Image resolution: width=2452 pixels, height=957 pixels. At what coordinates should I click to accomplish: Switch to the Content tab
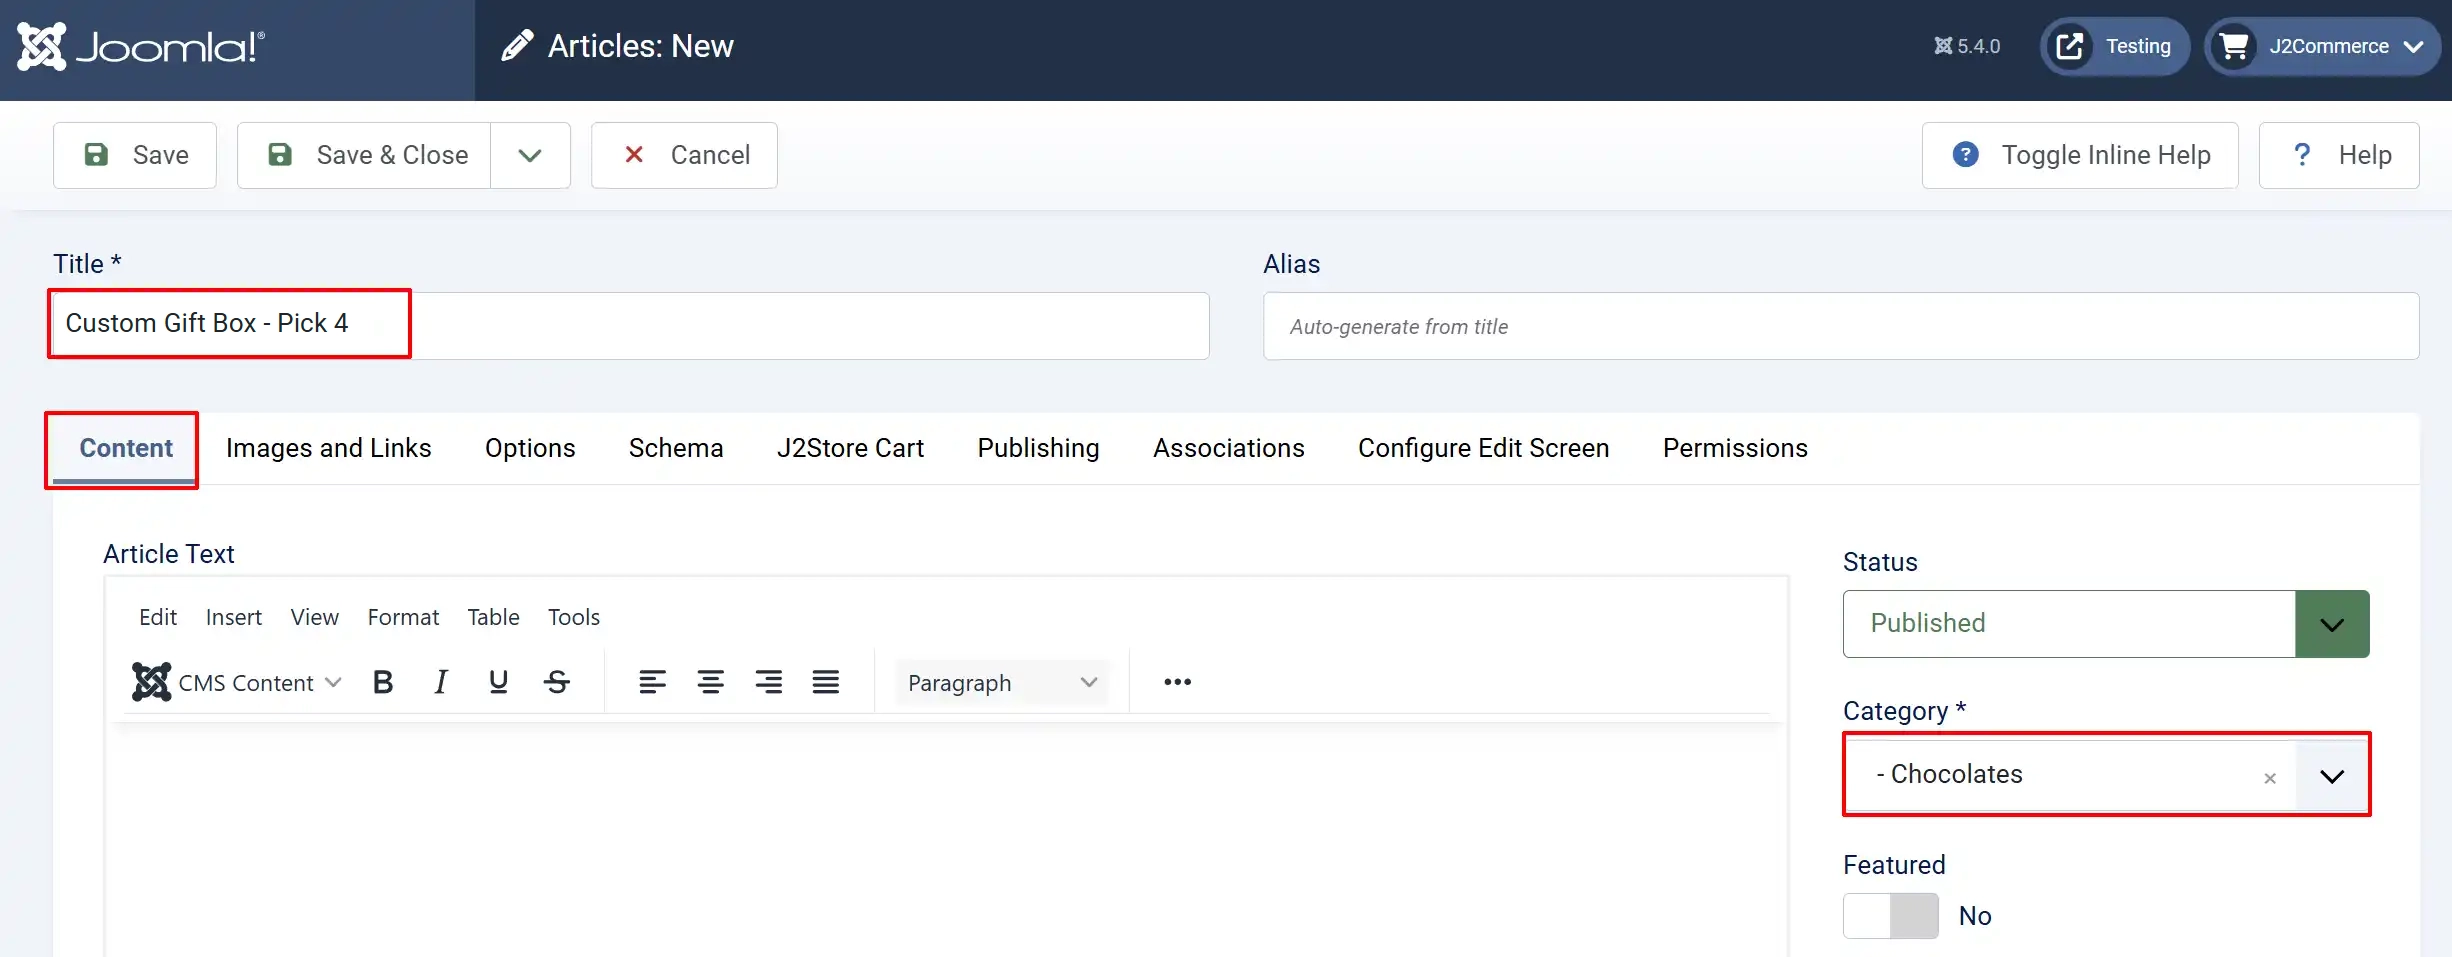[x=126, y=448]
